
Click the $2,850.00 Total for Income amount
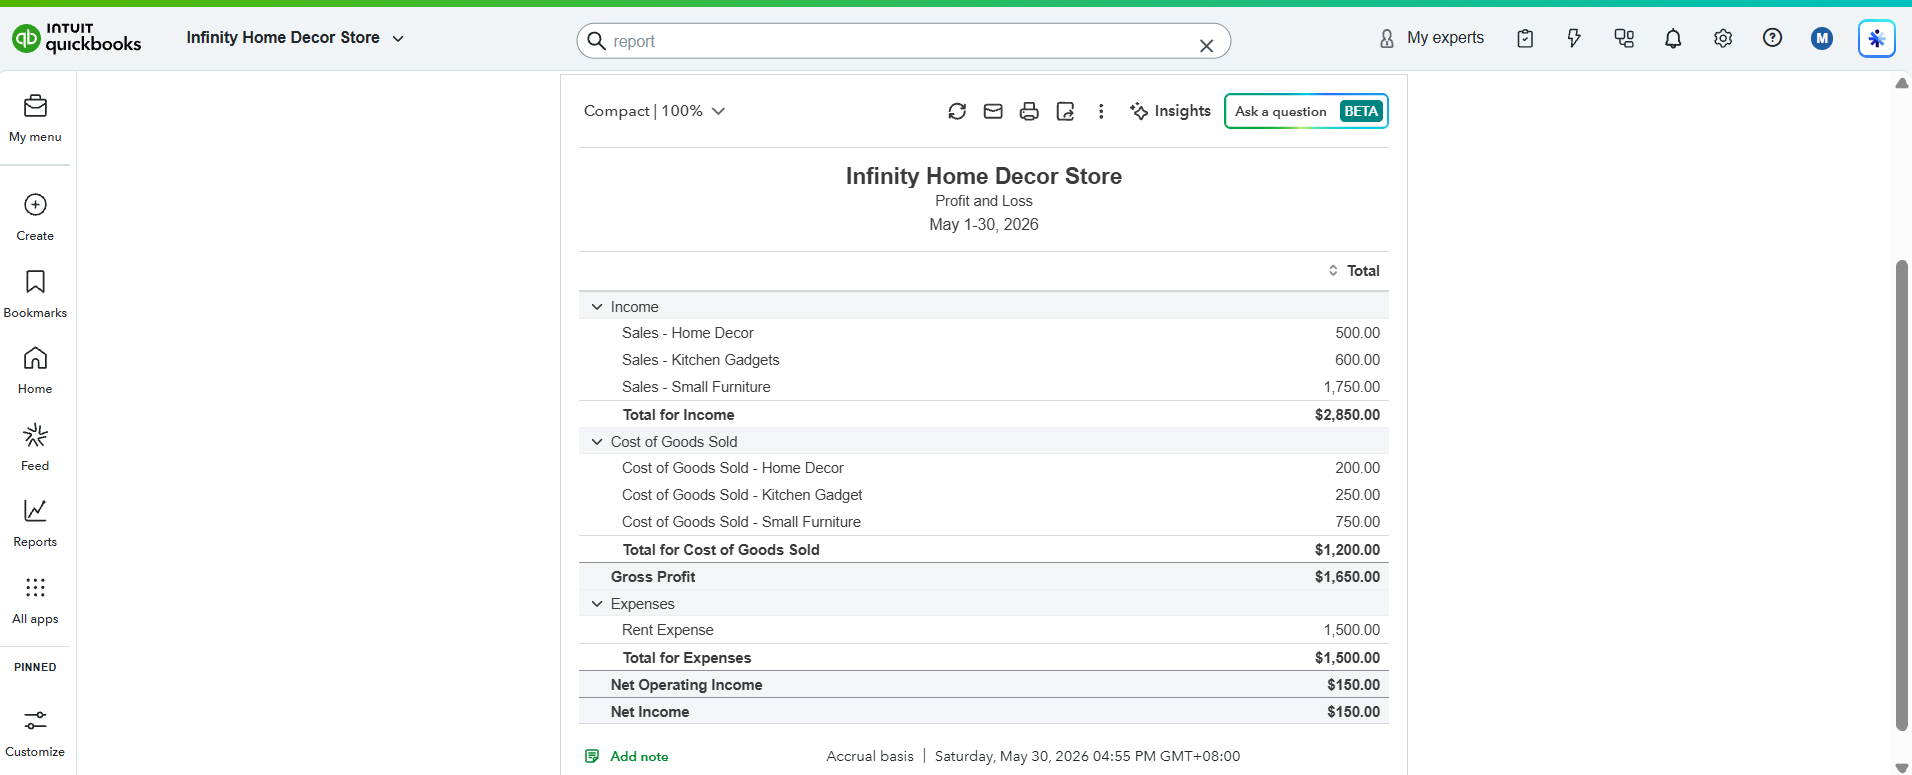[x=1347, y=415]
